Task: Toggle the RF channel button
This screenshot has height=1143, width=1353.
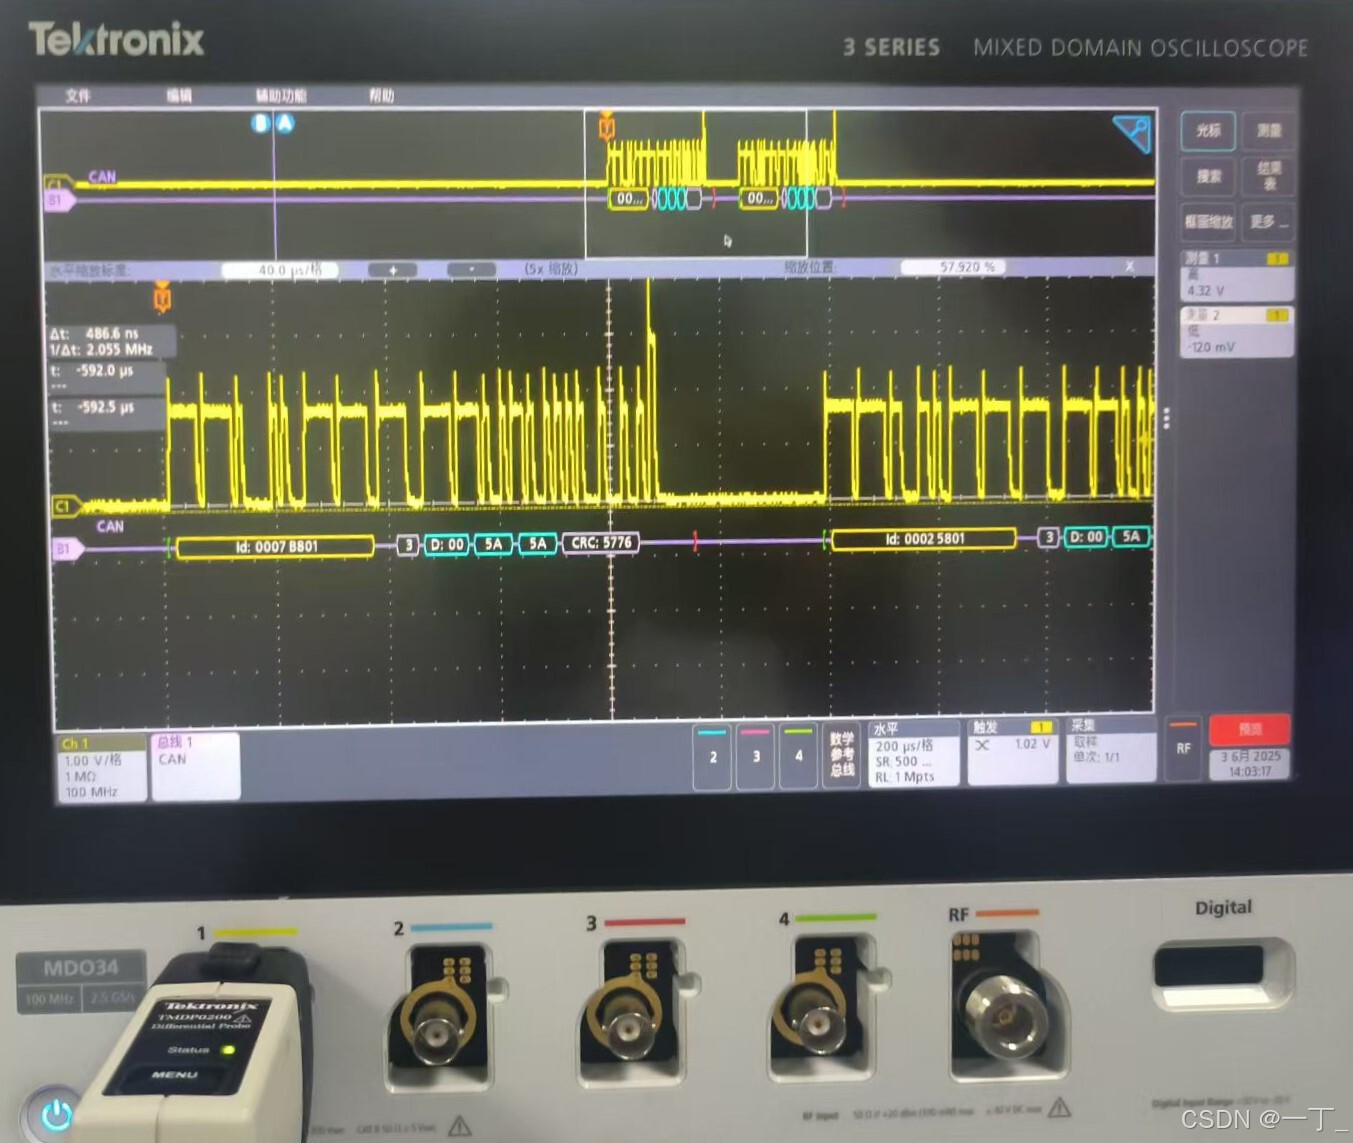Action: [x=1183, y=748]
